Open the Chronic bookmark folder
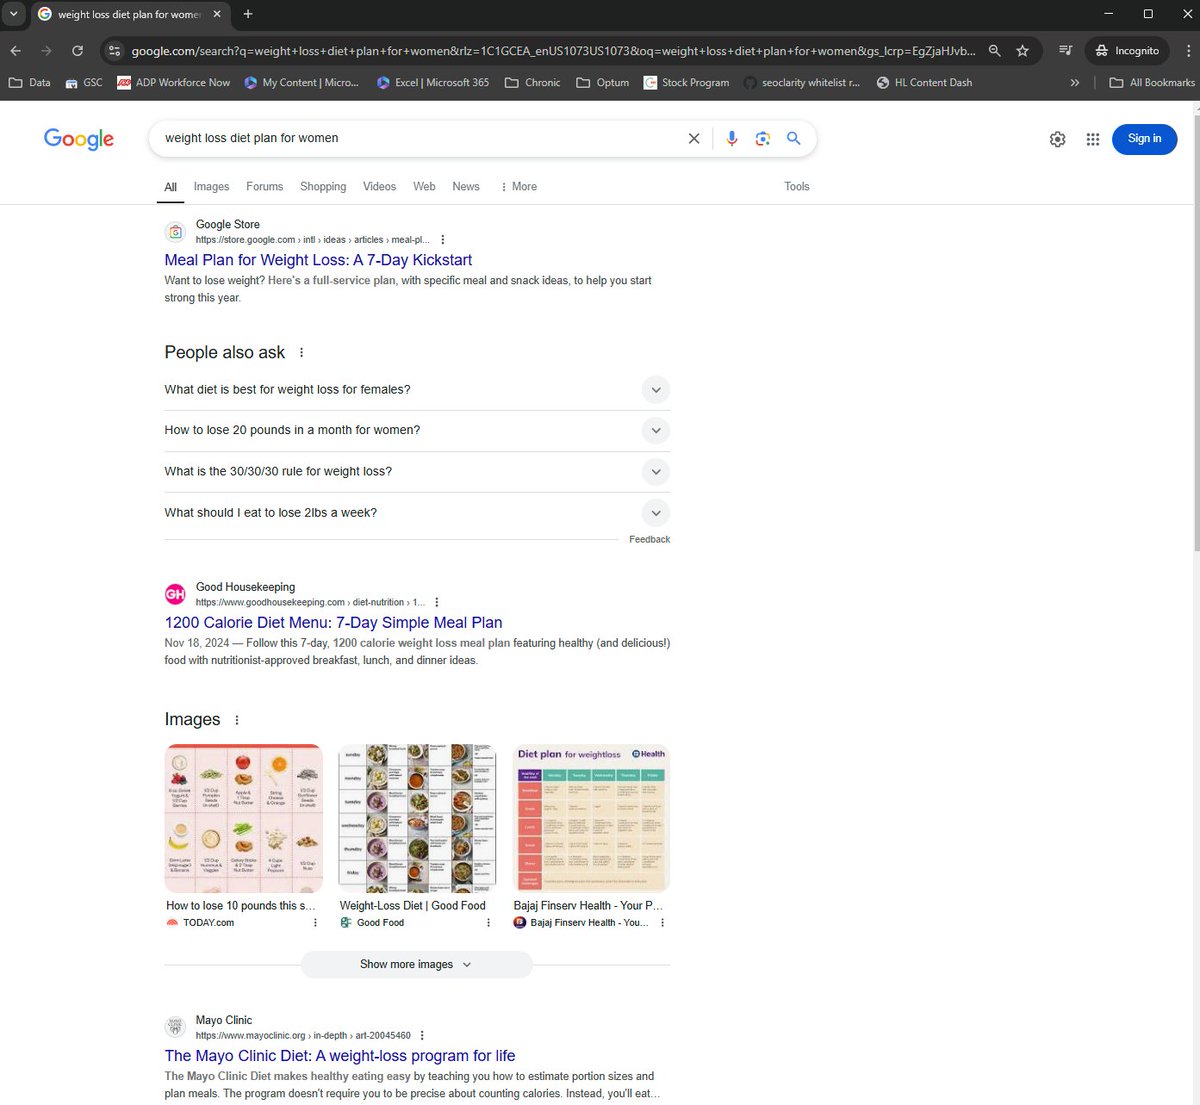This screenshot has width=1200, height=1105. 533,83
